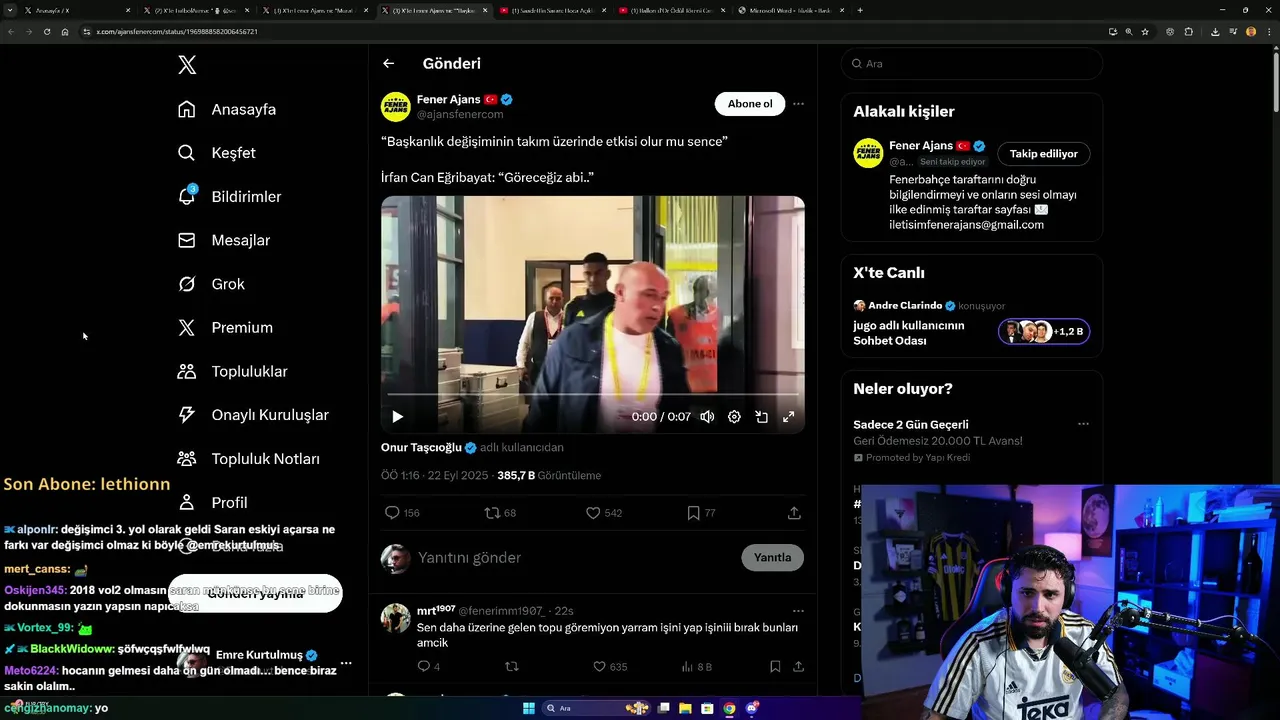
Task: Open Topluluk Notları
Action: pos(248,459)
